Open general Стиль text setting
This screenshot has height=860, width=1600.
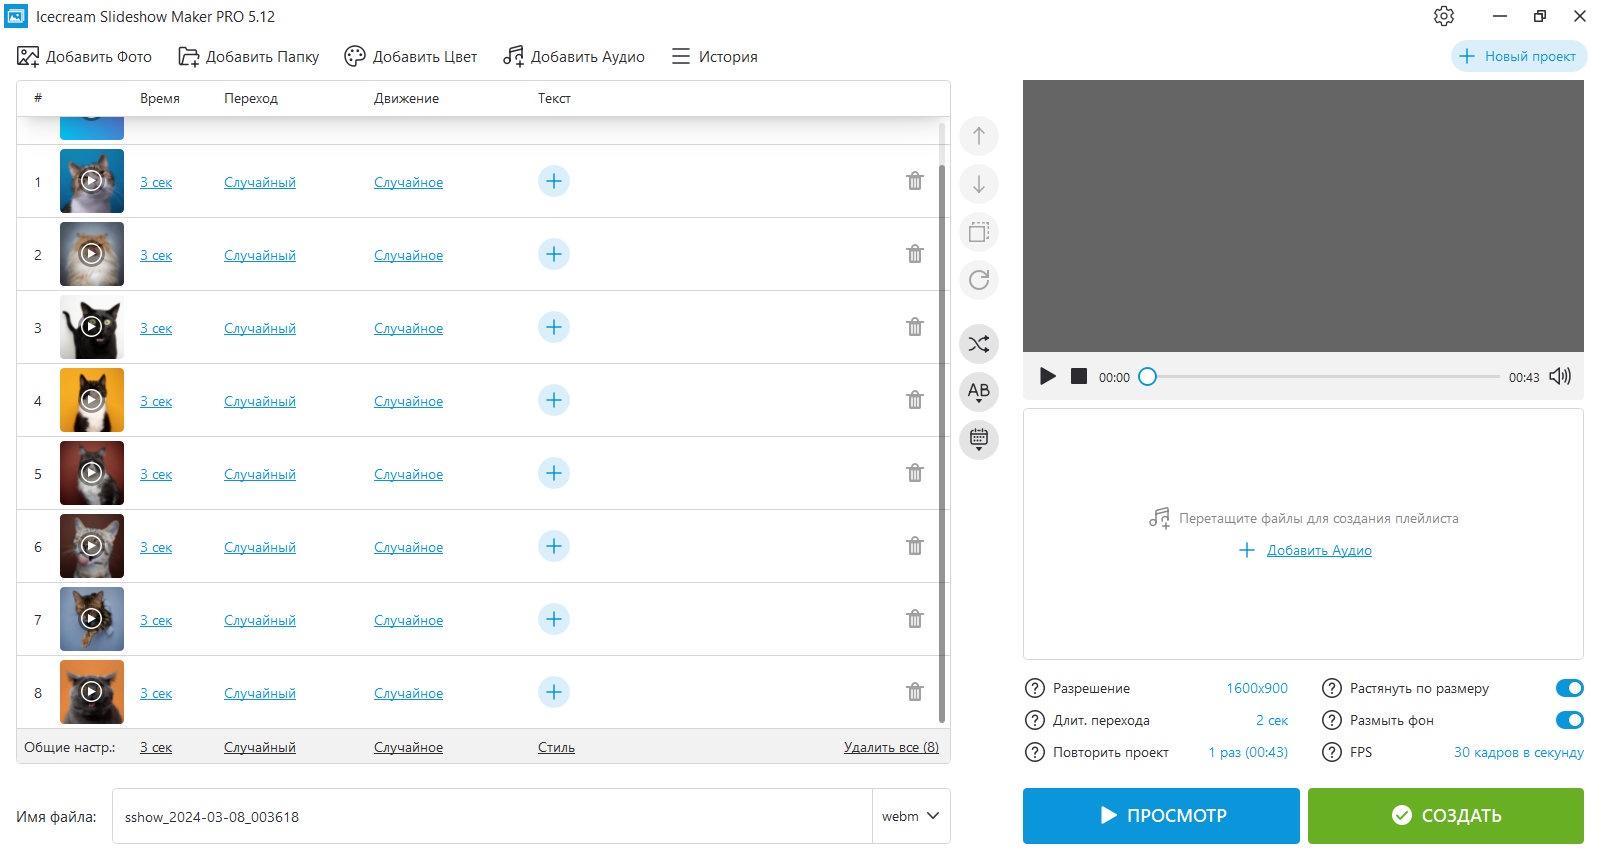click(556, 747)
